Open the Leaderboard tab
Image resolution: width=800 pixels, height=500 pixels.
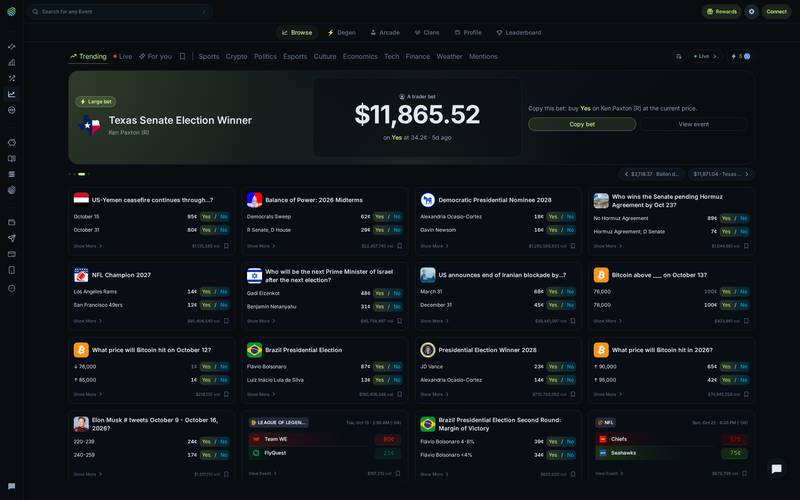(x=518, y=32)
